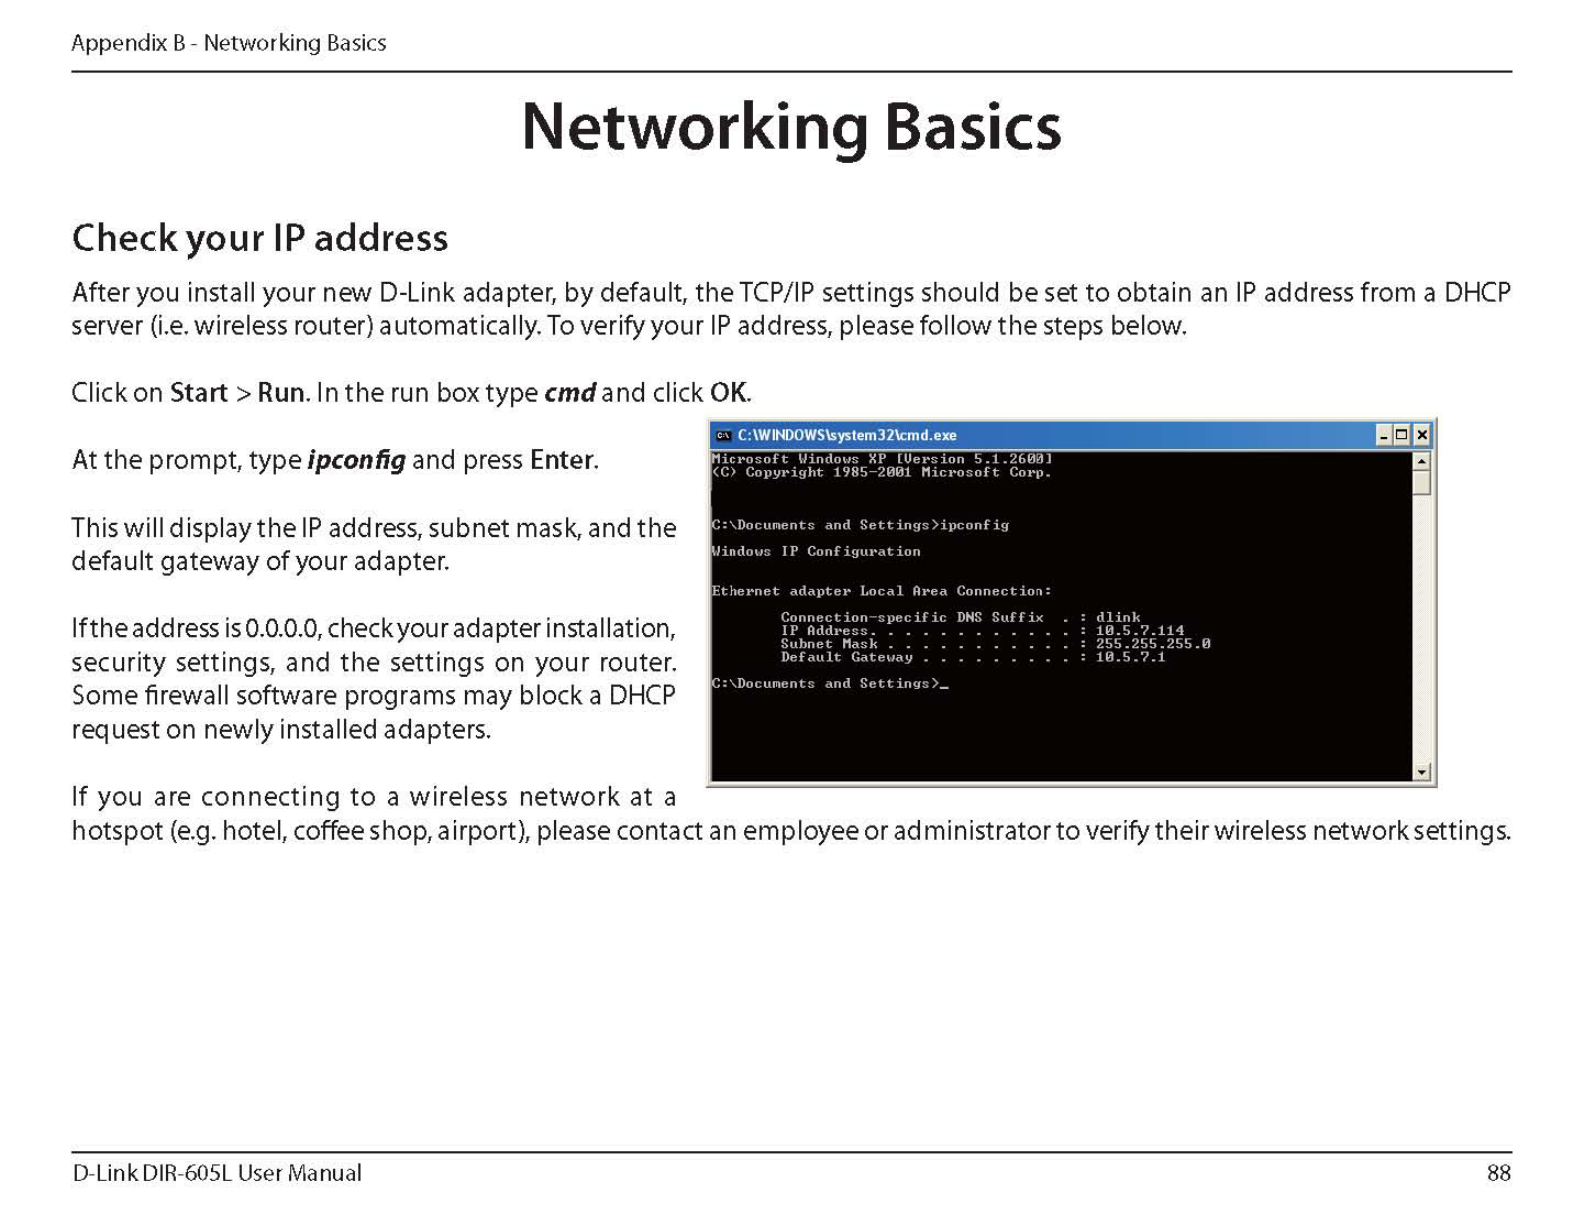Click the C:\WINDOWS\system32\cmd.exe title text

[x=847, y=435]
